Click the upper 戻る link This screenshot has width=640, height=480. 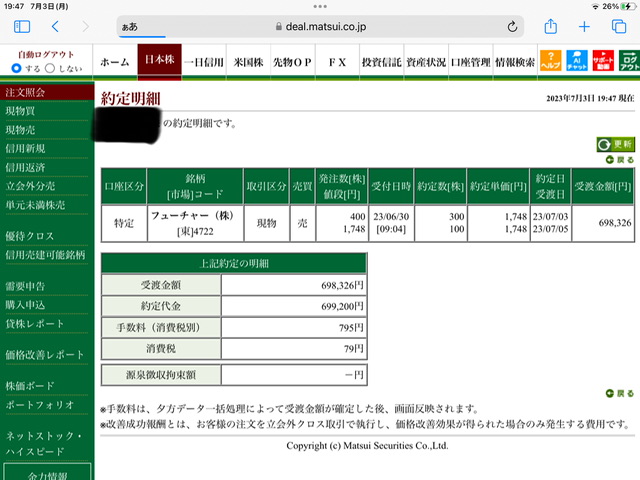click(x=620, y=160)
